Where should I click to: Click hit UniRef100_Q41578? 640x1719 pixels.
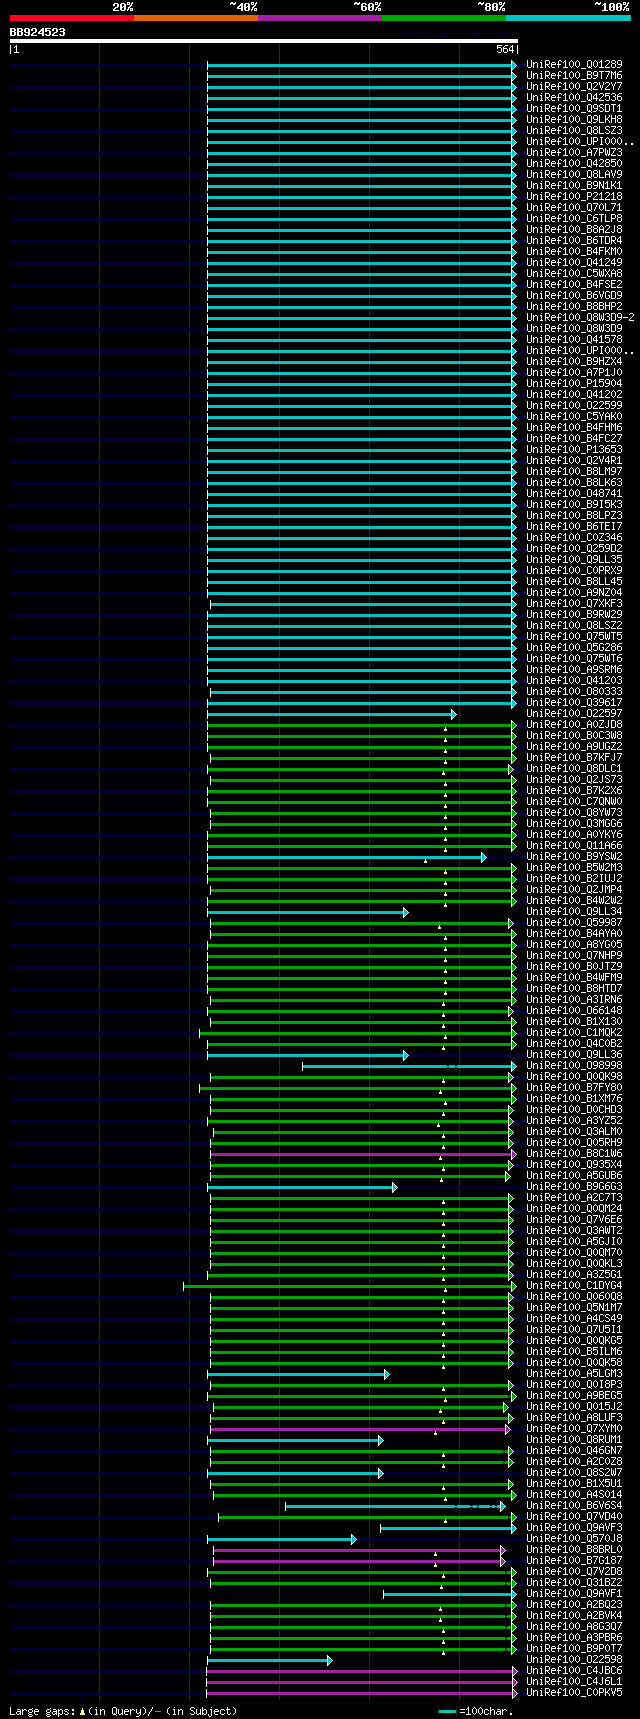coord(574,340)
